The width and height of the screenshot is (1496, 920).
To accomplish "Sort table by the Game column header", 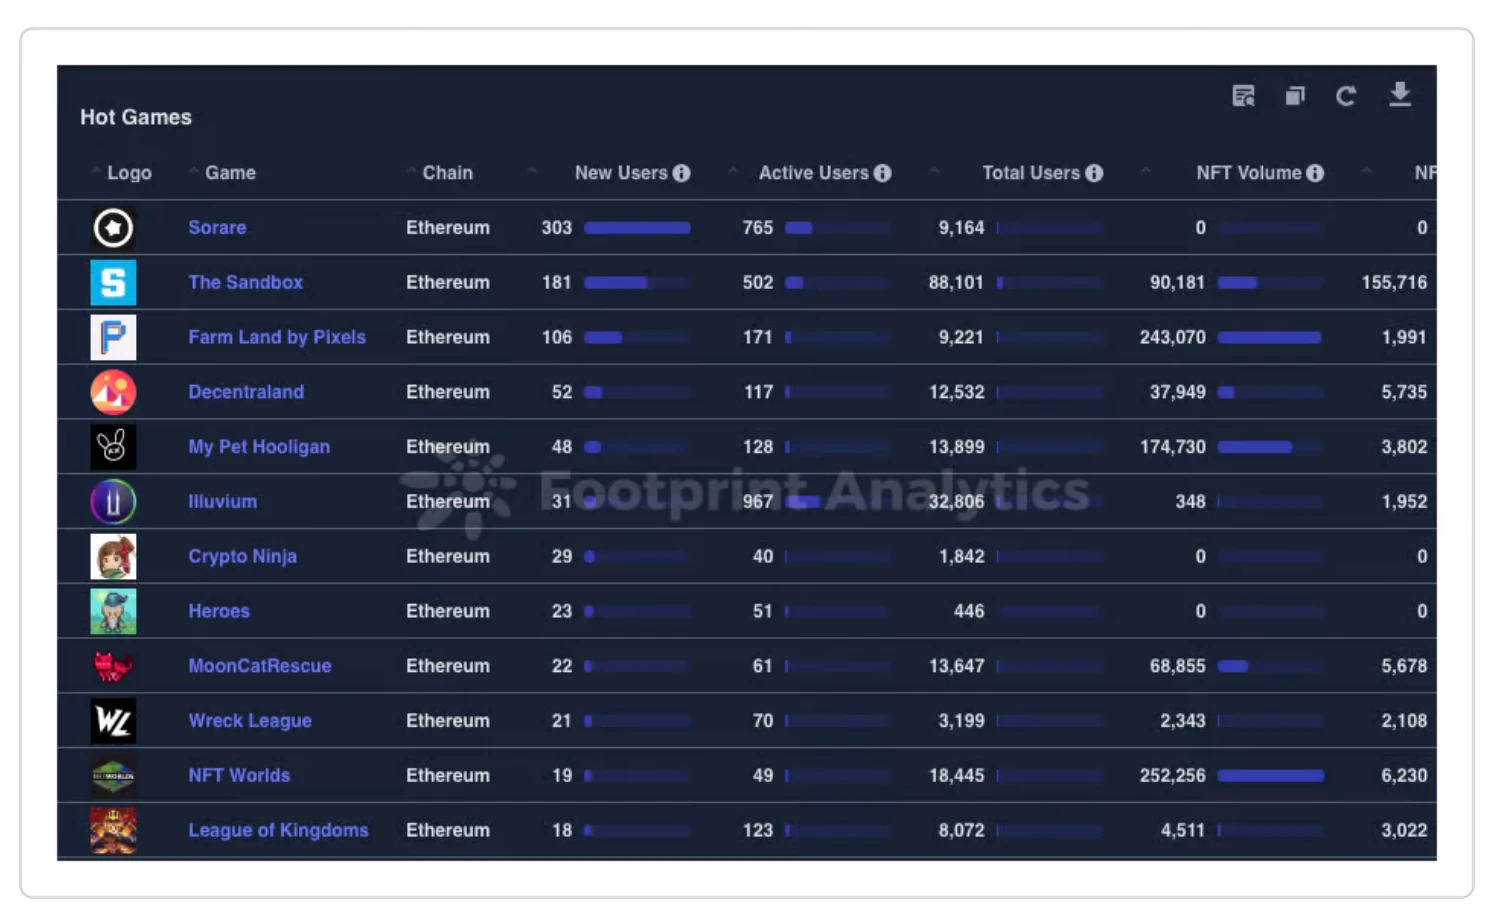I will pyautogui.click(x=230, y=173).
